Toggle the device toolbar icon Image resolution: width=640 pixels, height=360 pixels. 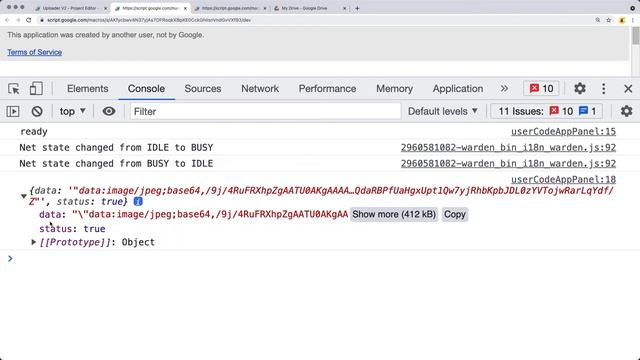click(x=36, y=89)
